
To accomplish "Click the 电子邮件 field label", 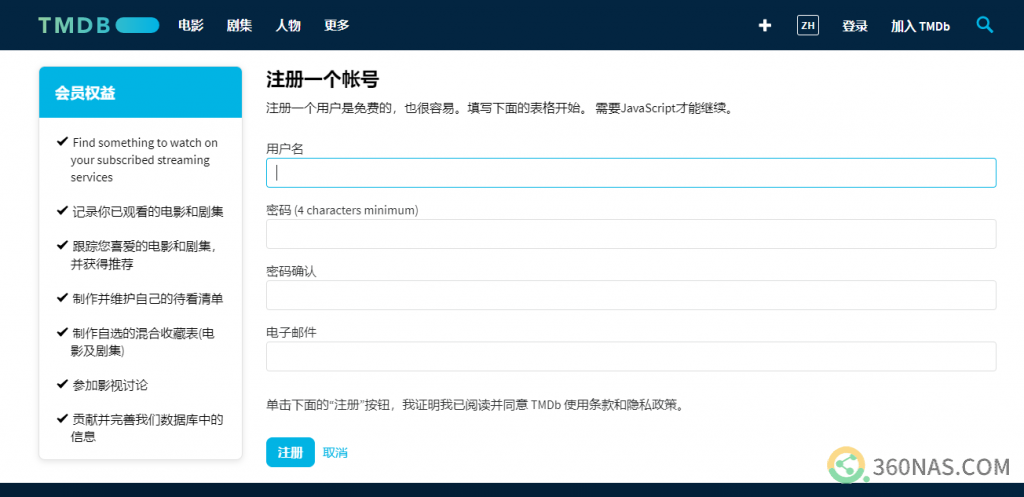I will point(291,332).
